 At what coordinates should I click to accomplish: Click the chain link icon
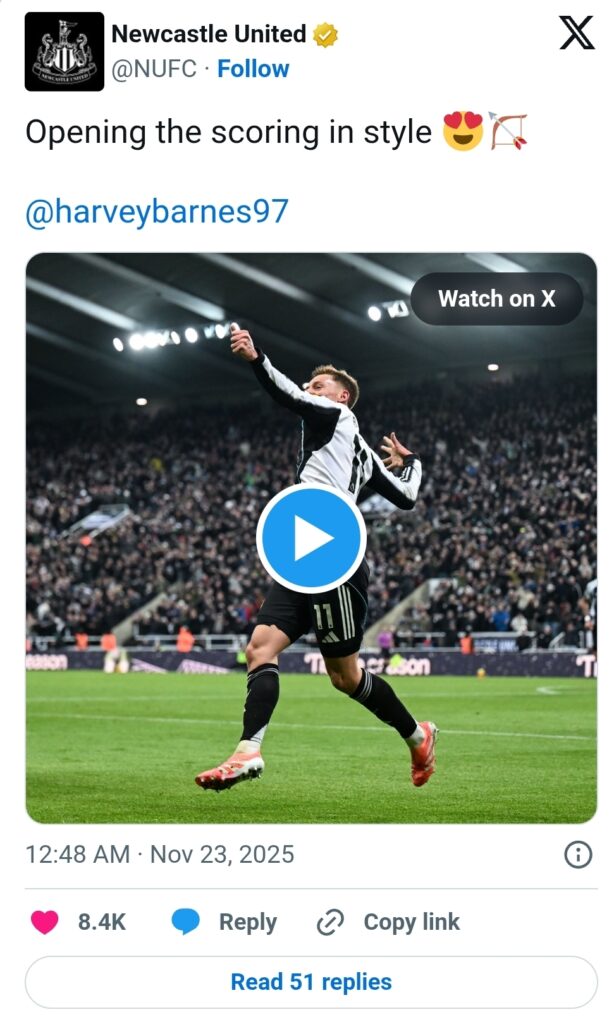[x=330, y=922]
